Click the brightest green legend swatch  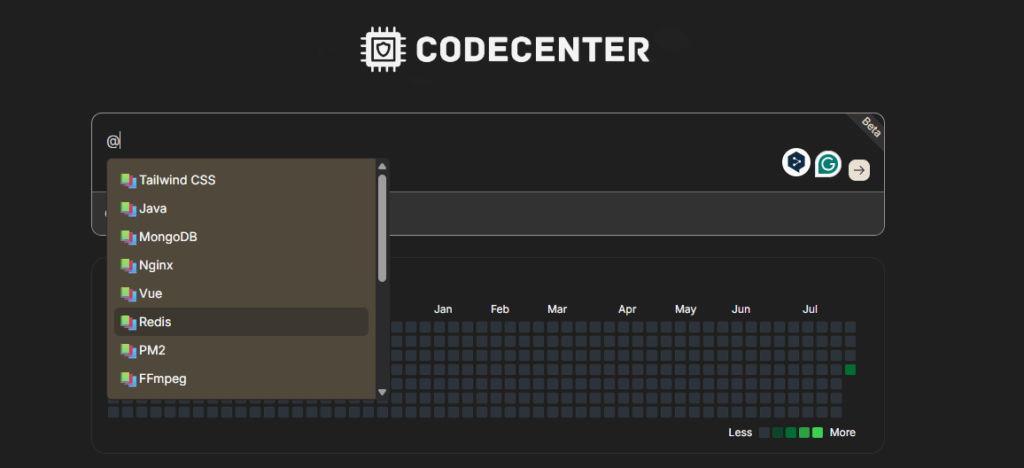(x=817, y=433)
